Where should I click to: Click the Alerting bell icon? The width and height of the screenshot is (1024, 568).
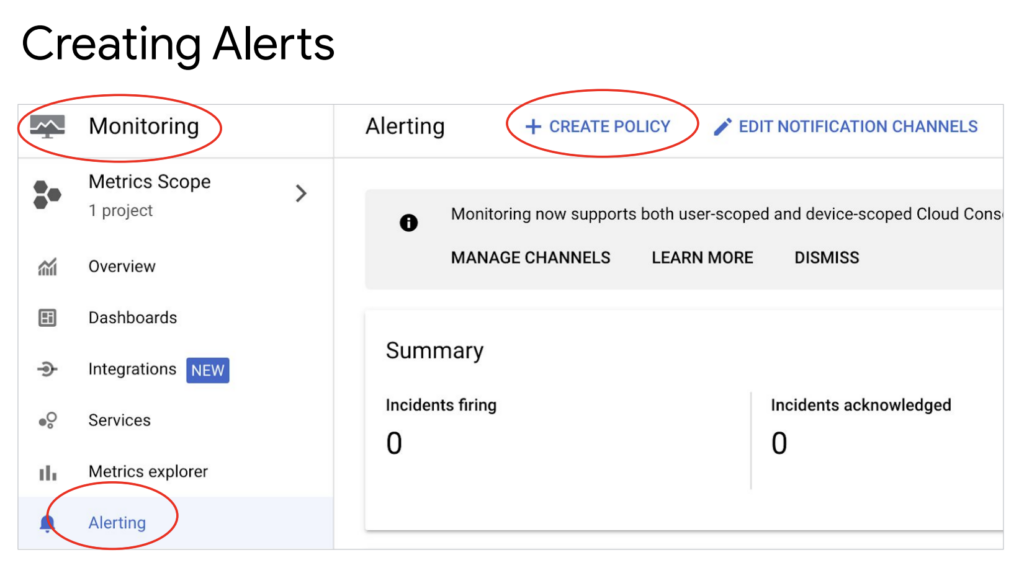(x=47, y=523)
